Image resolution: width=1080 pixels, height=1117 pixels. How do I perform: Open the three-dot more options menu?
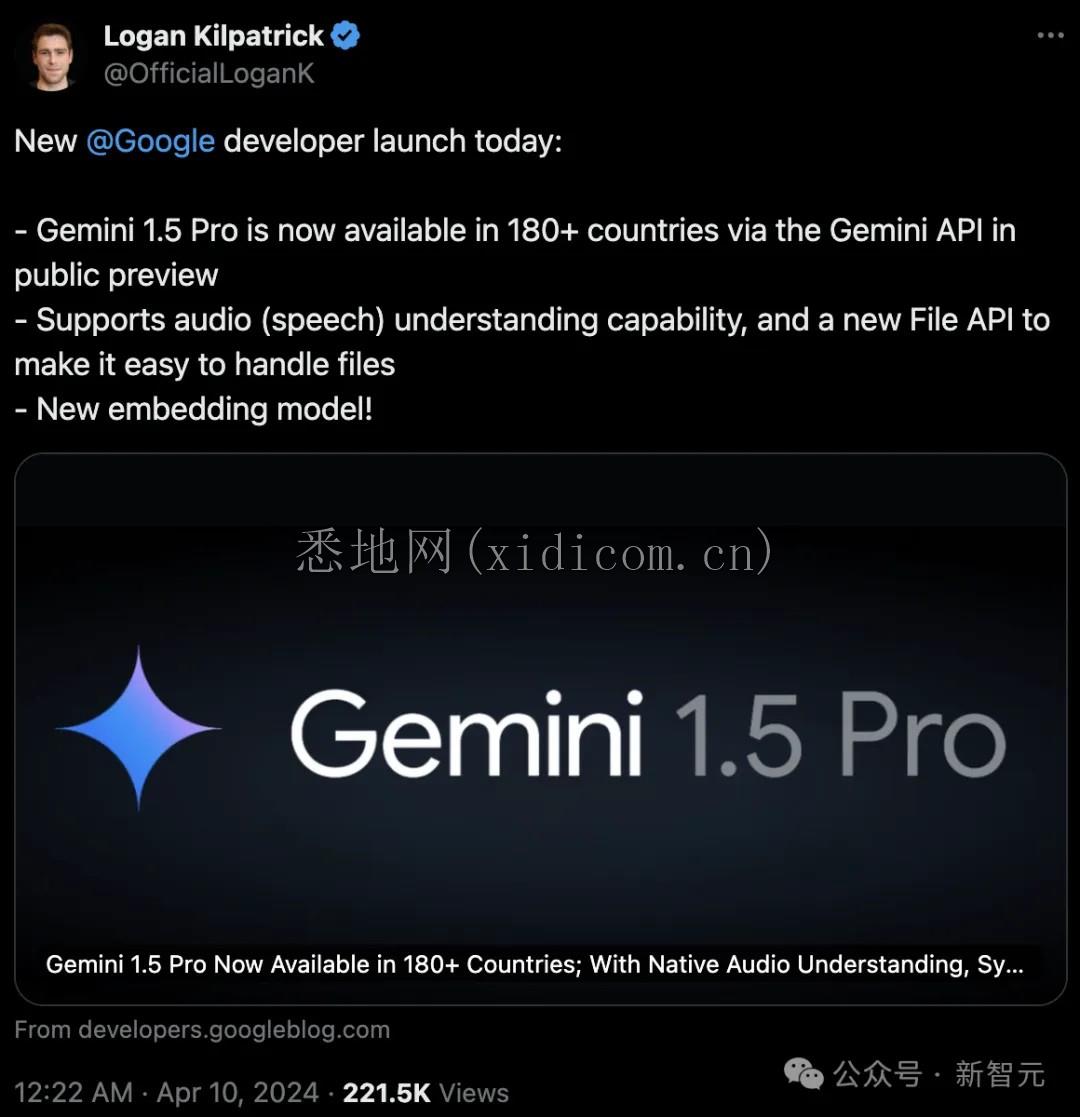(x=1050, y=35)
